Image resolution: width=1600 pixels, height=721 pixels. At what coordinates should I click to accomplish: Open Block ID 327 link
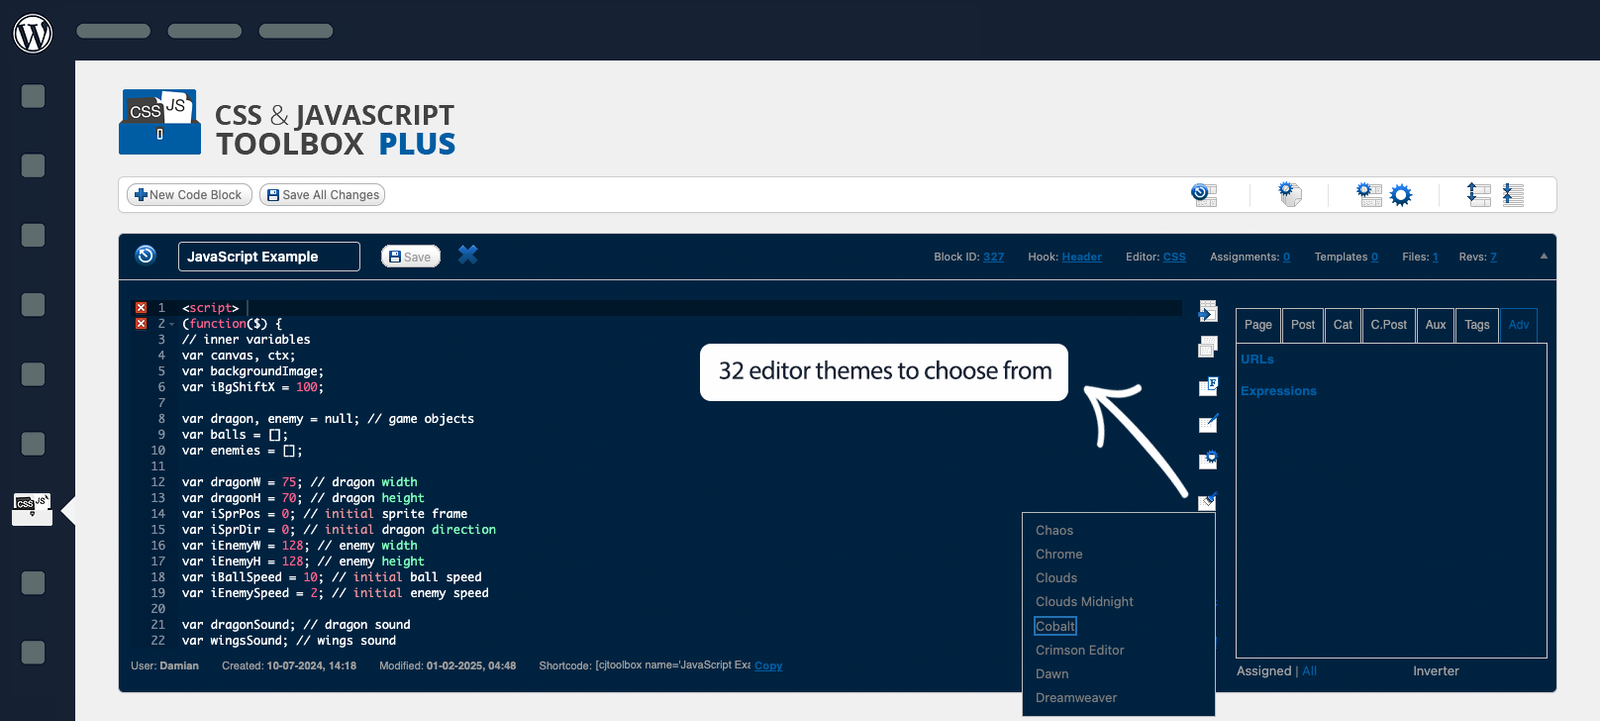pyautogui.click(x=993, y=257)
